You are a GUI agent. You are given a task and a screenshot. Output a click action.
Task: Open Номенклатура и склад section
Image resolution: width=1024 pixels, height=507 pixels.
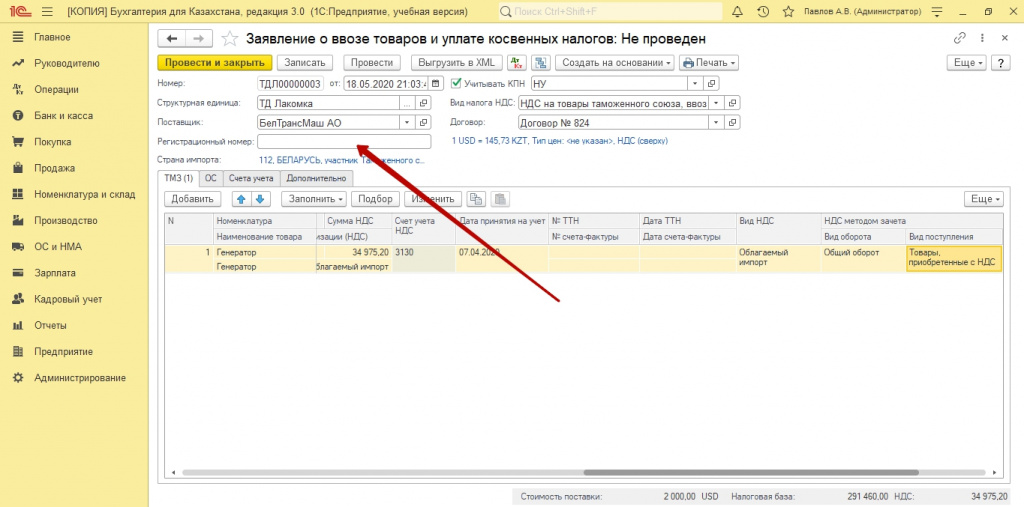tap(84, 194)
